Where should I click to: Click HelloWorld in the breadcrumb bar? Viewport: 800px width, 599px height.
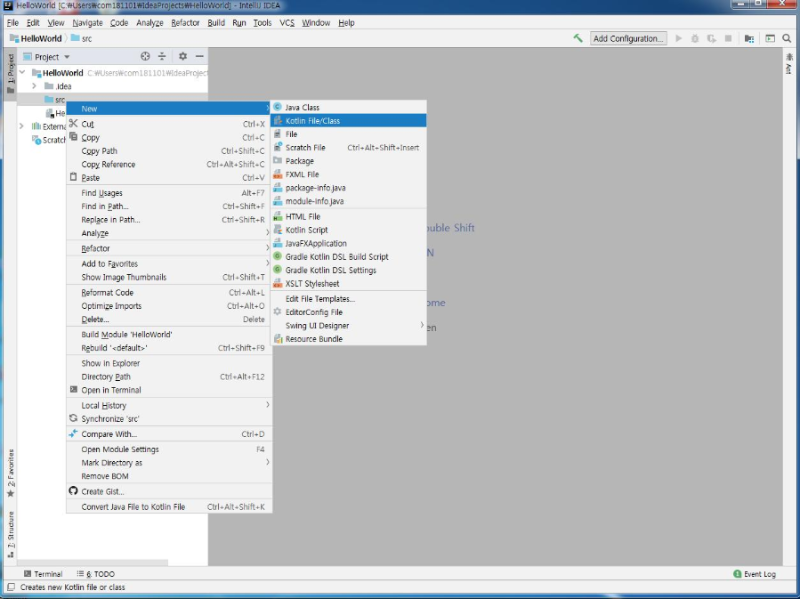pos(36,38)
